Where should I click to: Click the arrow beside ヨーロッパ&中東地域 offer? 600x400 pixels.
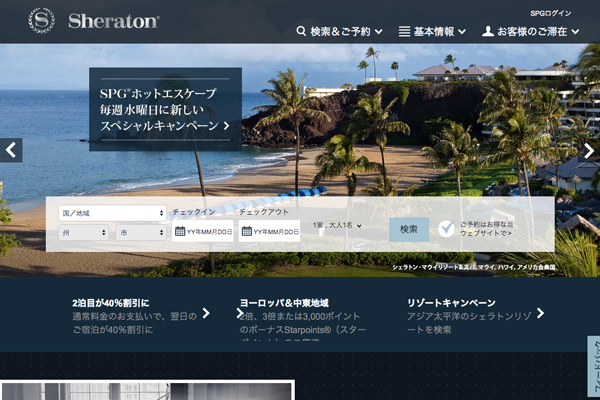pos(240,313)
